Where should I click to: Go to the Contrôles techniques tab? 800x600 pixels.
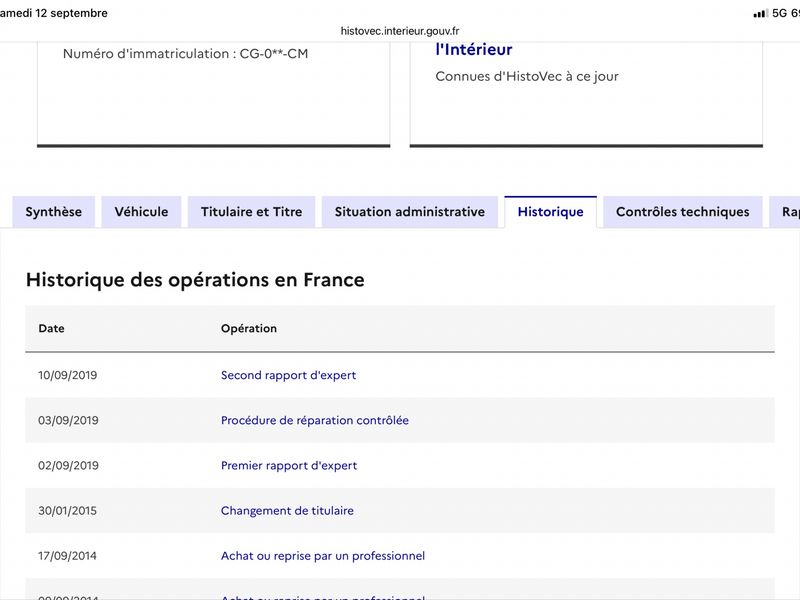683,212
